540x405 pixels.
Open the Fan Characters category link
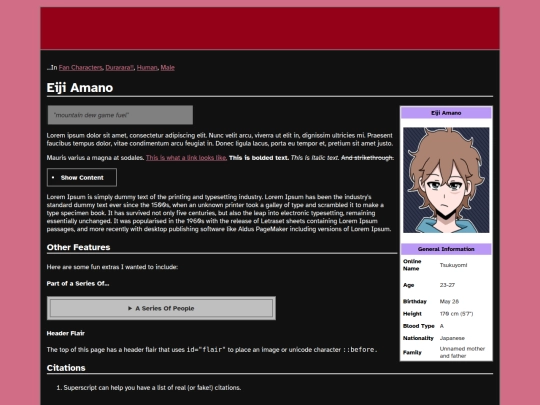coord(81,68)
